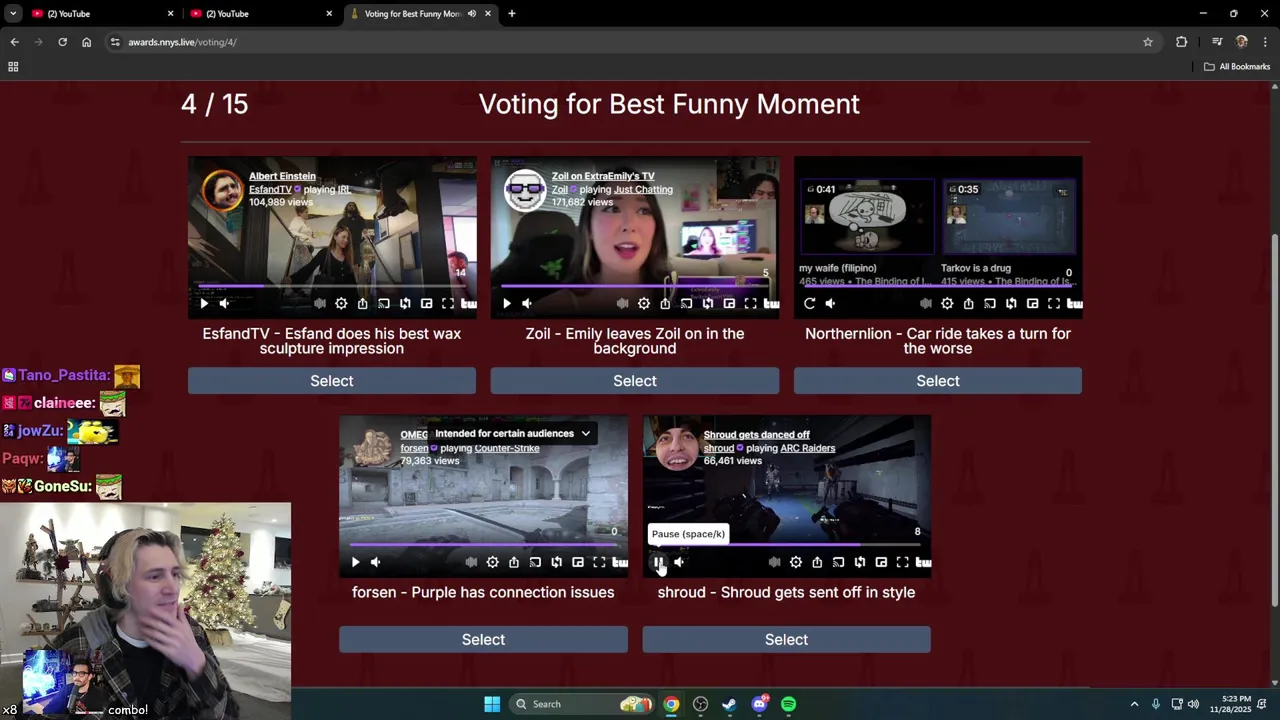1280x720 pixels.
Task: Open the 'ARC Raiders' game link
Action: [x=807, y=448]
